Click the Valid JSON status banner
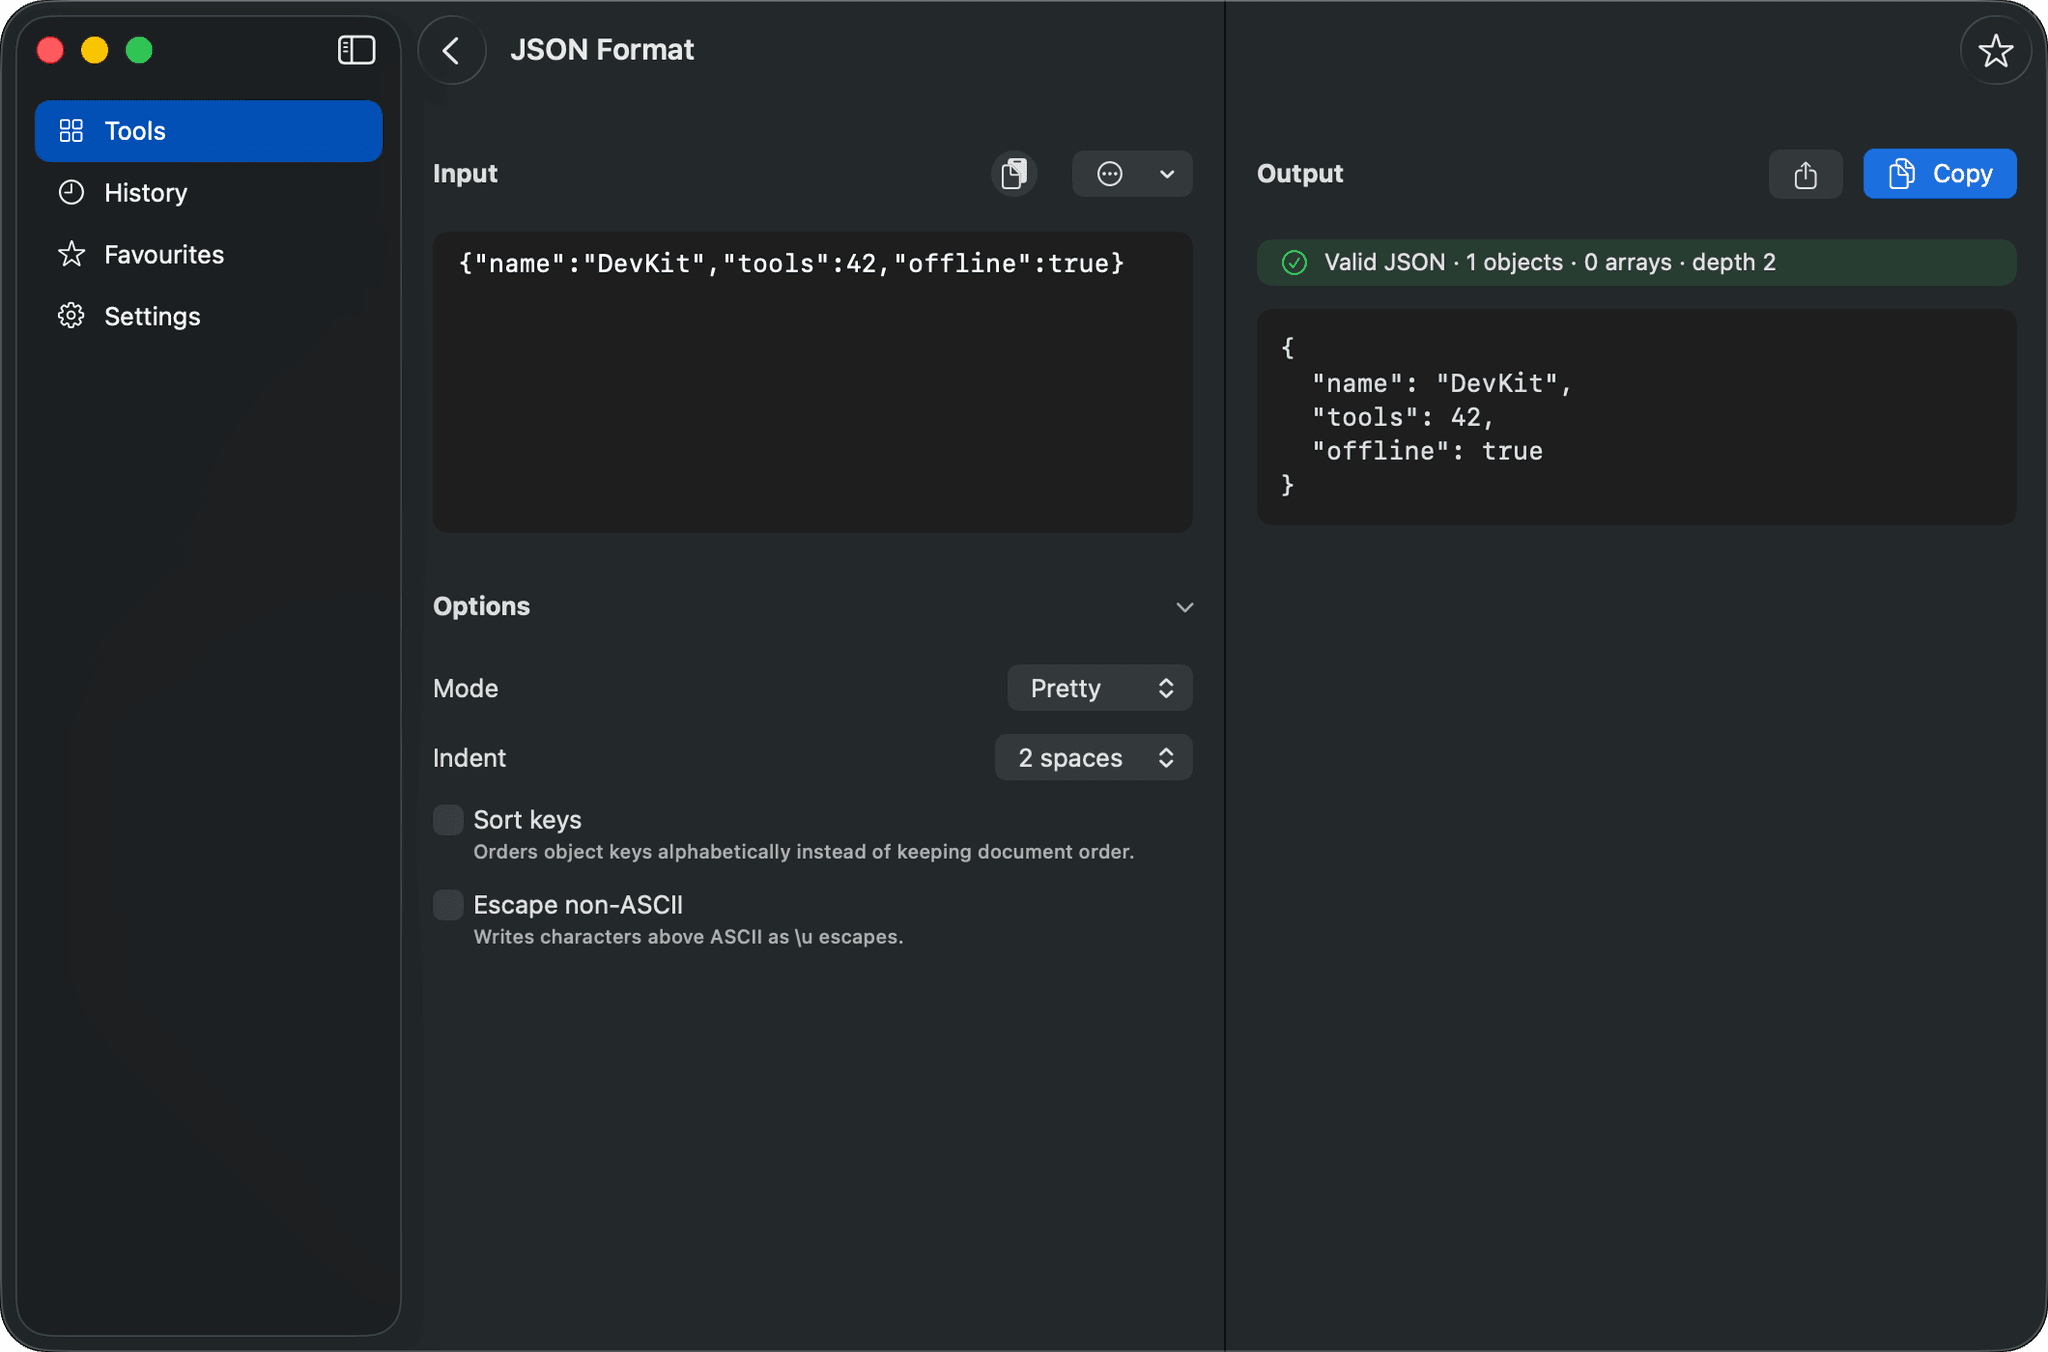The width and height of the screenshot is (2048, 1352). pos(1636,263)
